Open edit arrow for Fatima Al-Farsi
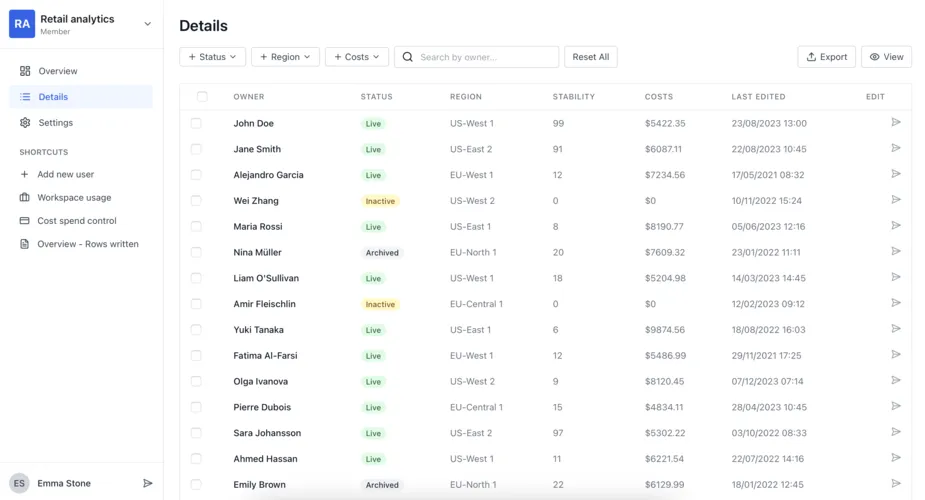 point(896,354)
